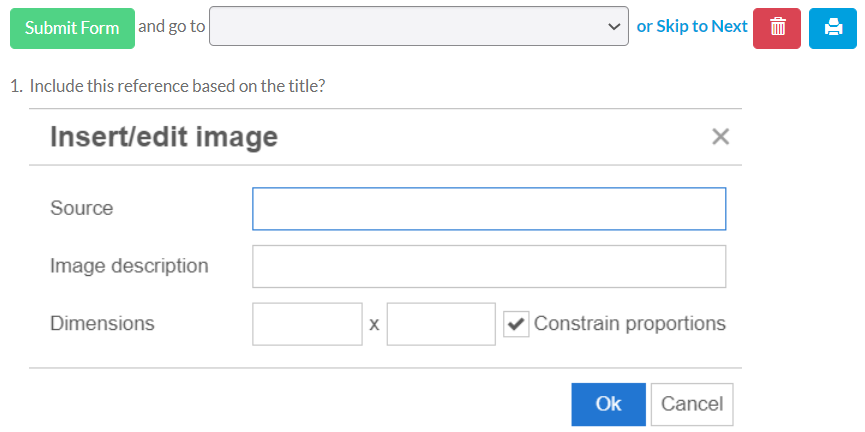Follow the 'or Skip to Next' link
The image size is (865, 432).
pos(692,26)
